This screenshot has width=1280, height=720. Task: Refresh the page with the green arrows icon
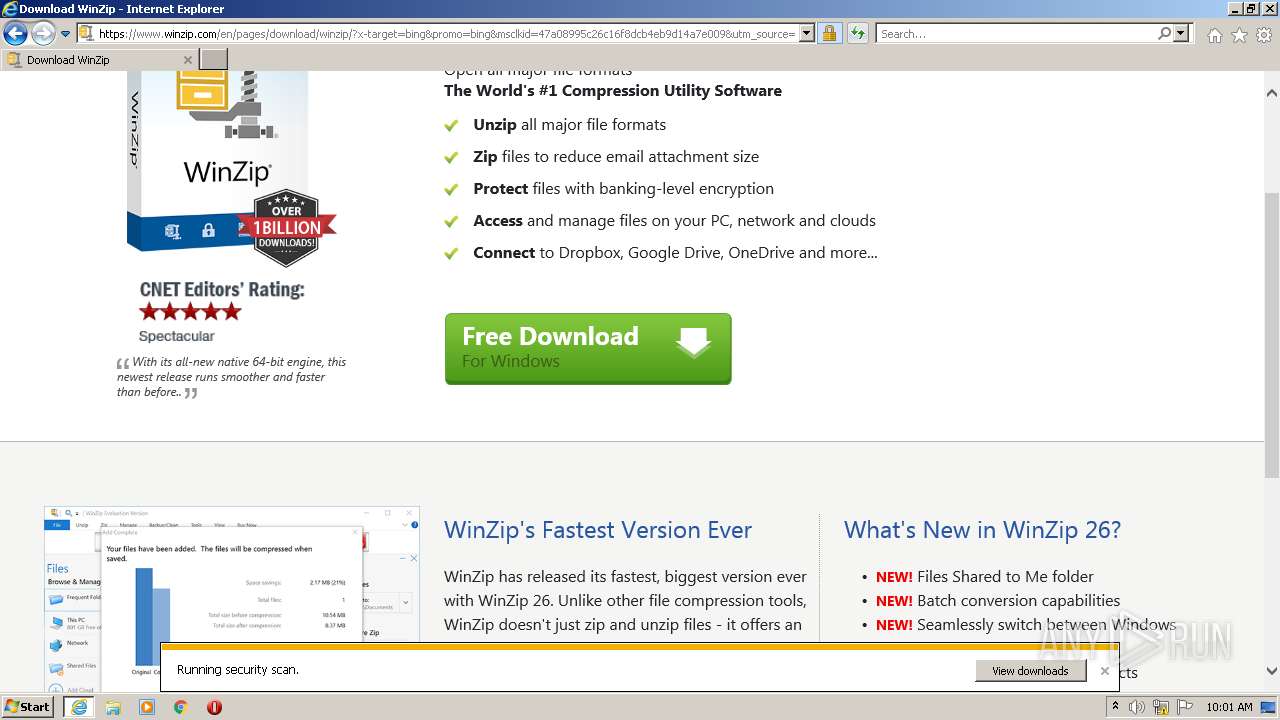pos(857,34)
